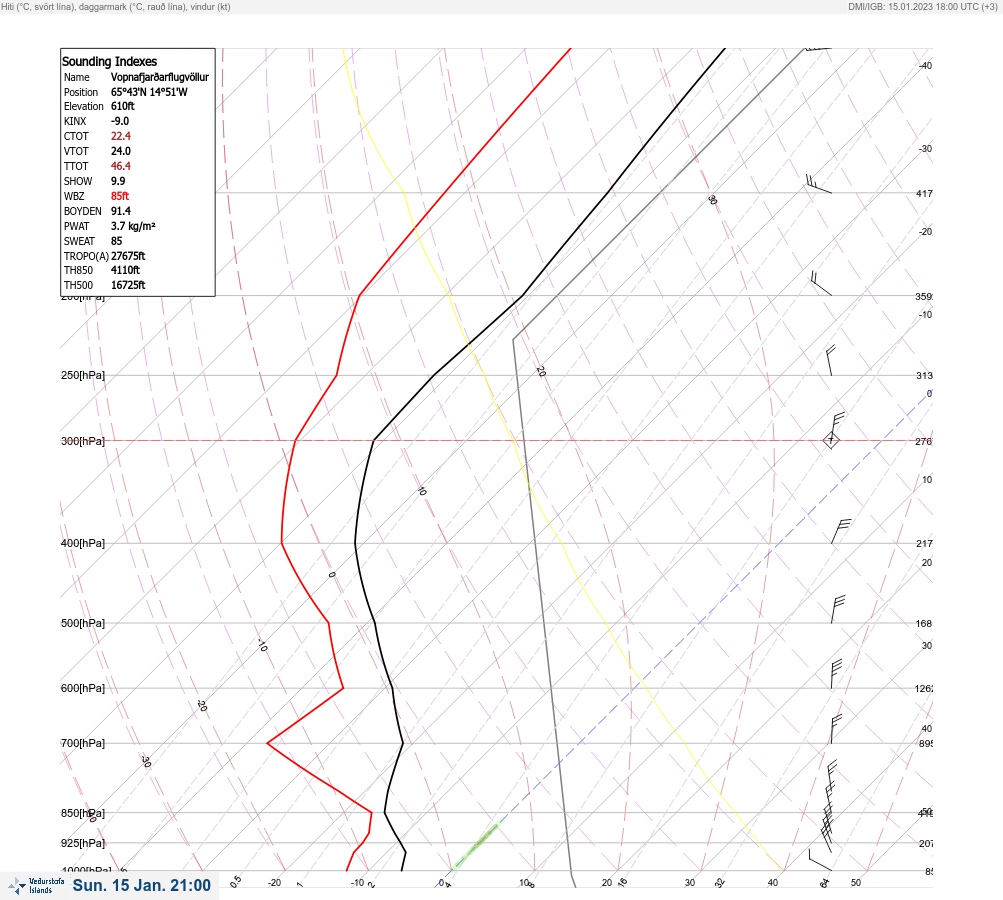Click the '300[hPa]' pressure label
The width and height of the screenshot is (1003, 900).
tap(83, 441)
